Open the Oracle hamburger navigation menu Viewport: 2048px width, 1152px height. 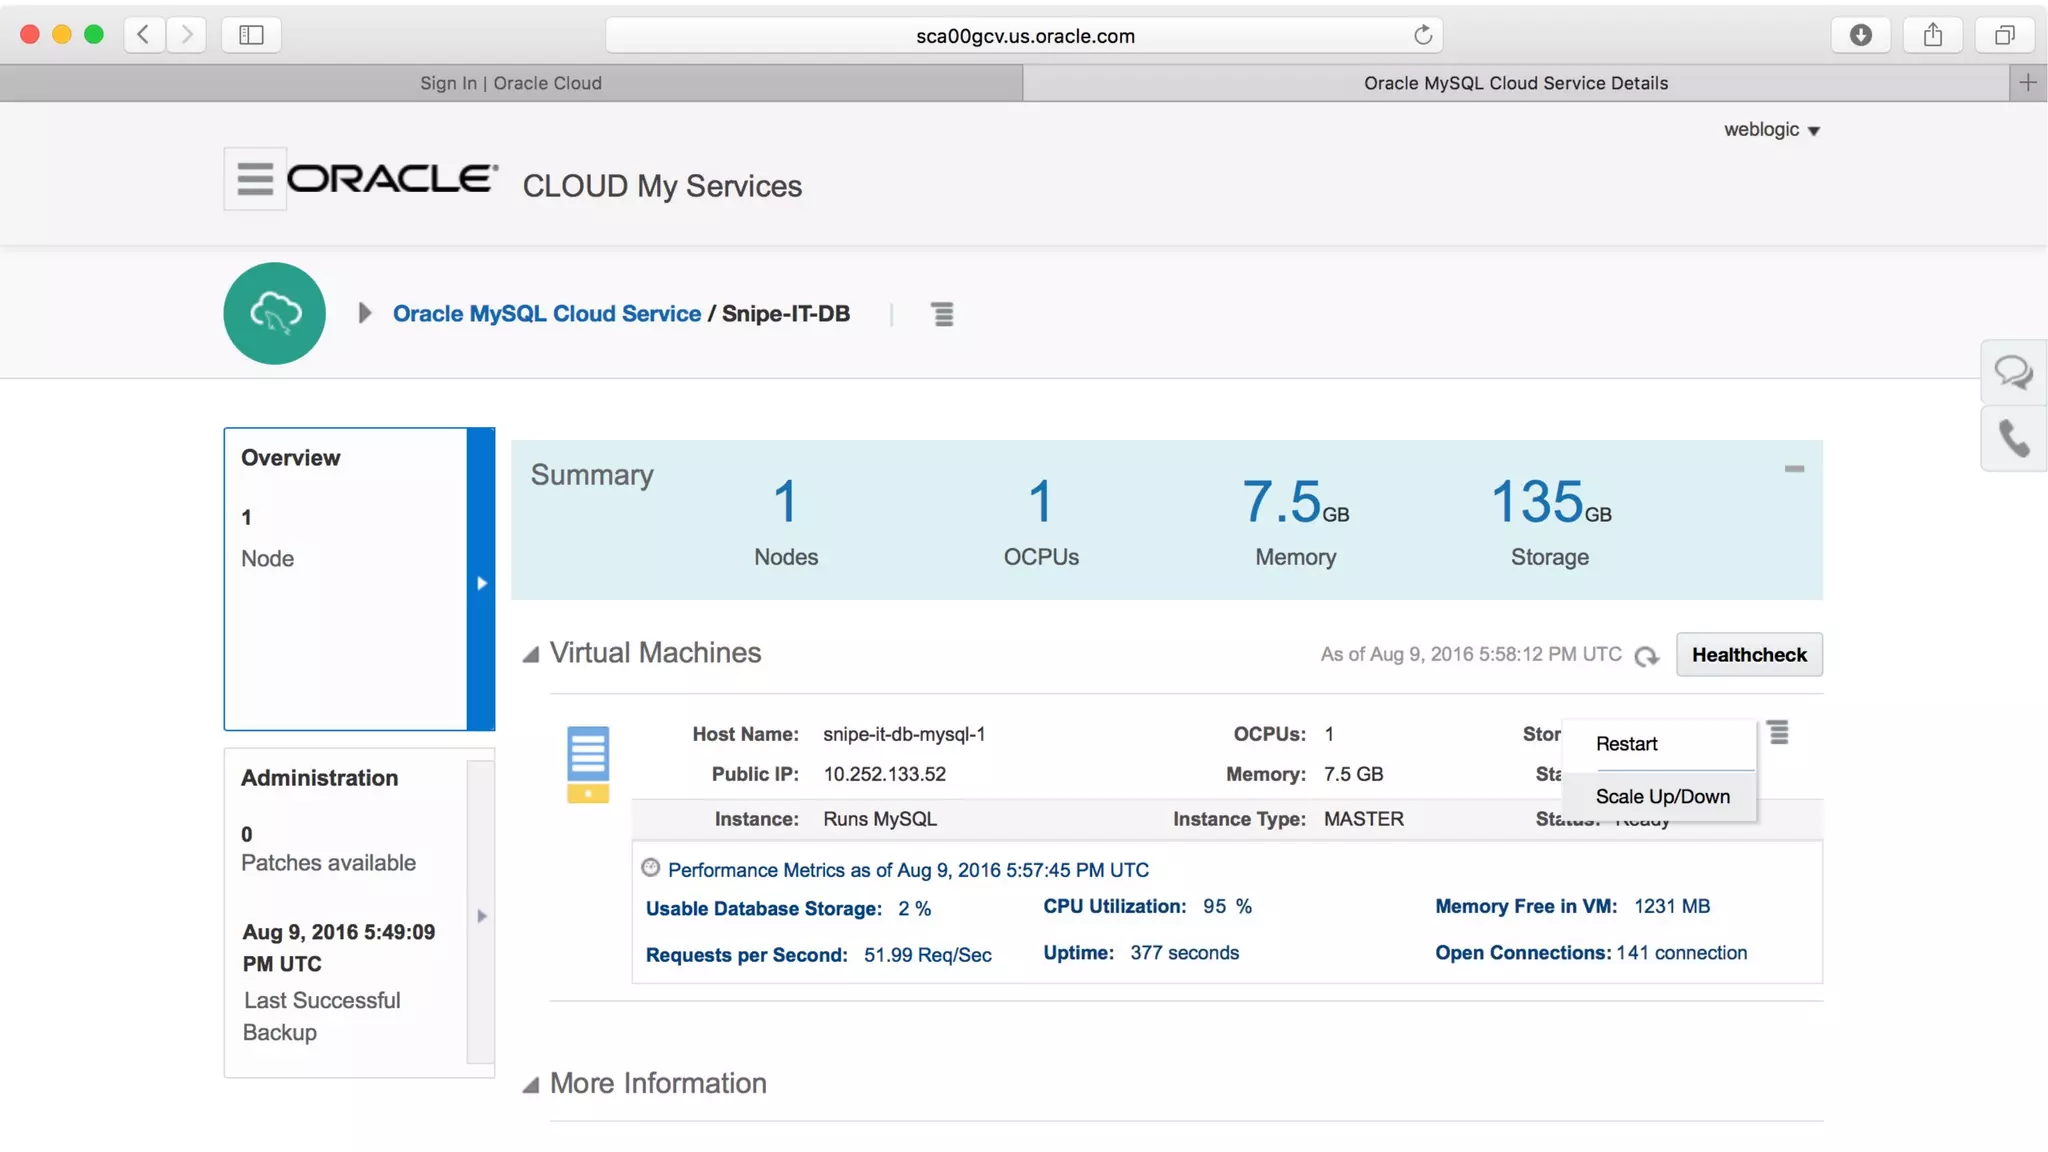pos(255,179)
